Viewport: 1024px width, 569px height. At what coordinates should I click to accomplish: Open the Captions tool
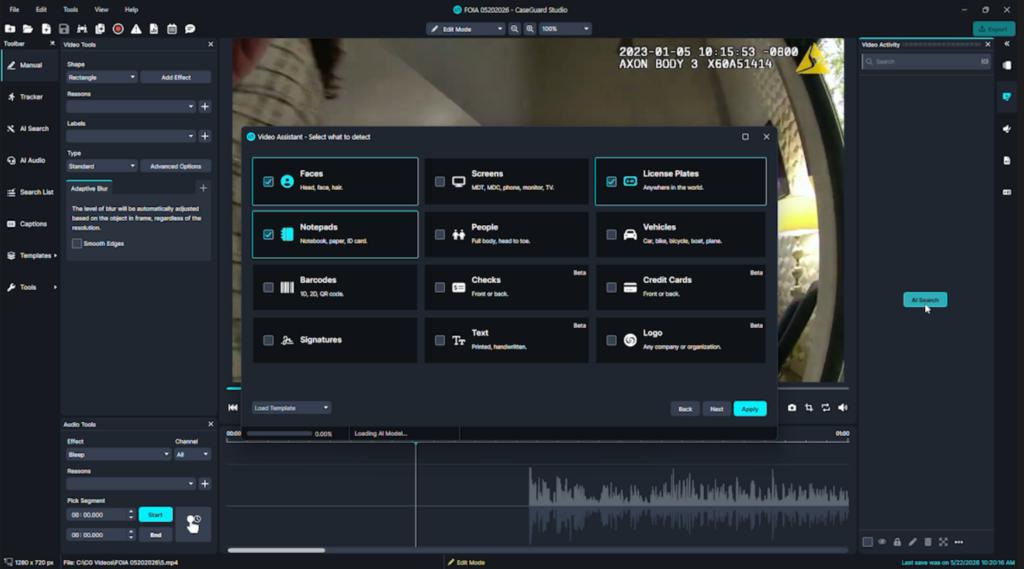pyautogui.click(x=27, y=223)
